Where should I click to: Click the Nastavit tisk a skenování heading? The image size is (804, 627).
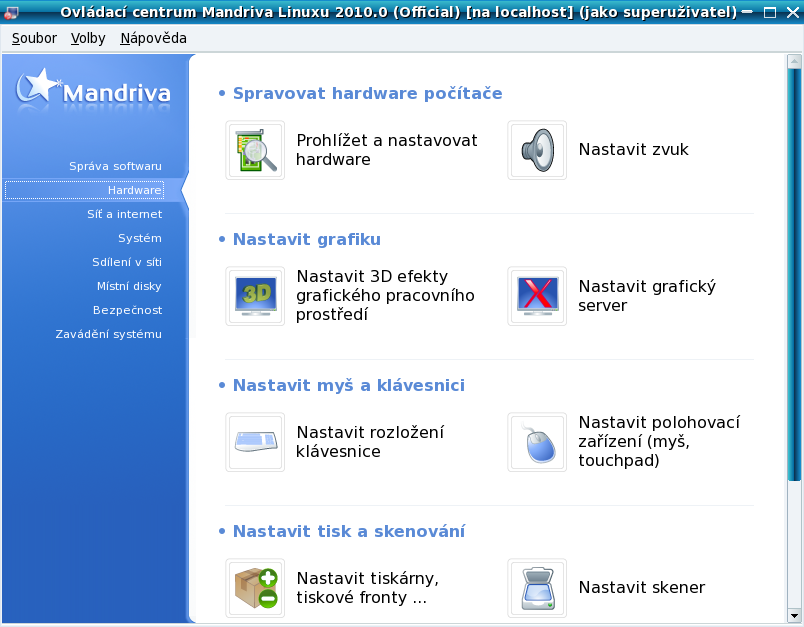(x=349, y=532)
